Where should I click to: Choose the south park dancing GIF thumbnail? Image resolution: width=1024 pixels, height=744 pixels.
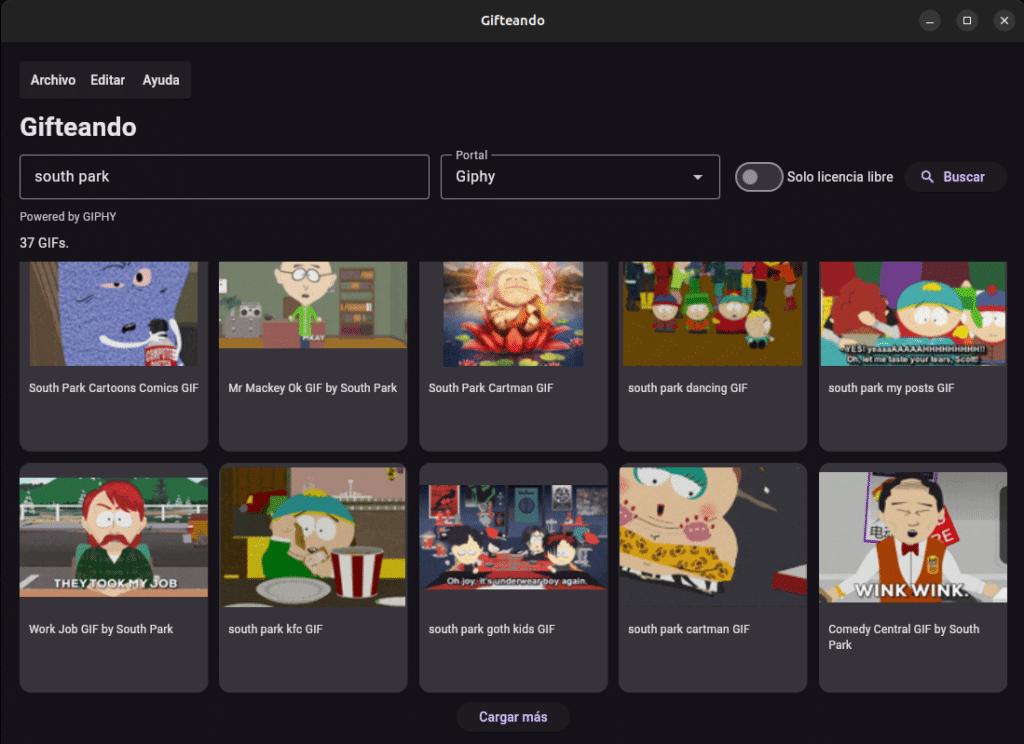coord(712,314)
